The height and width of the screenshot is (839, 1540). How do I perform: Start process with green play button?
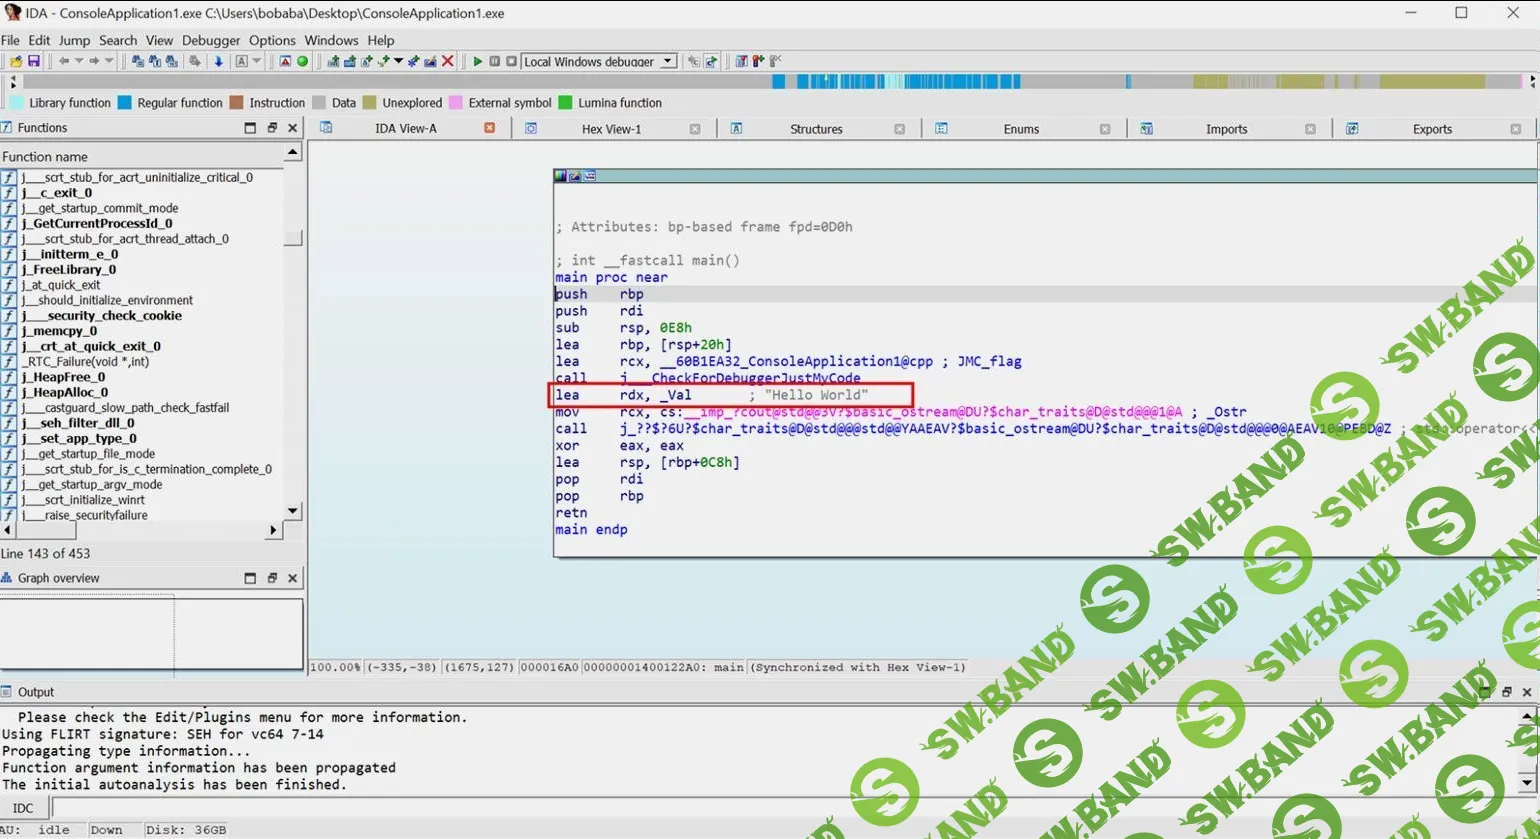click(x=478, y=62)
